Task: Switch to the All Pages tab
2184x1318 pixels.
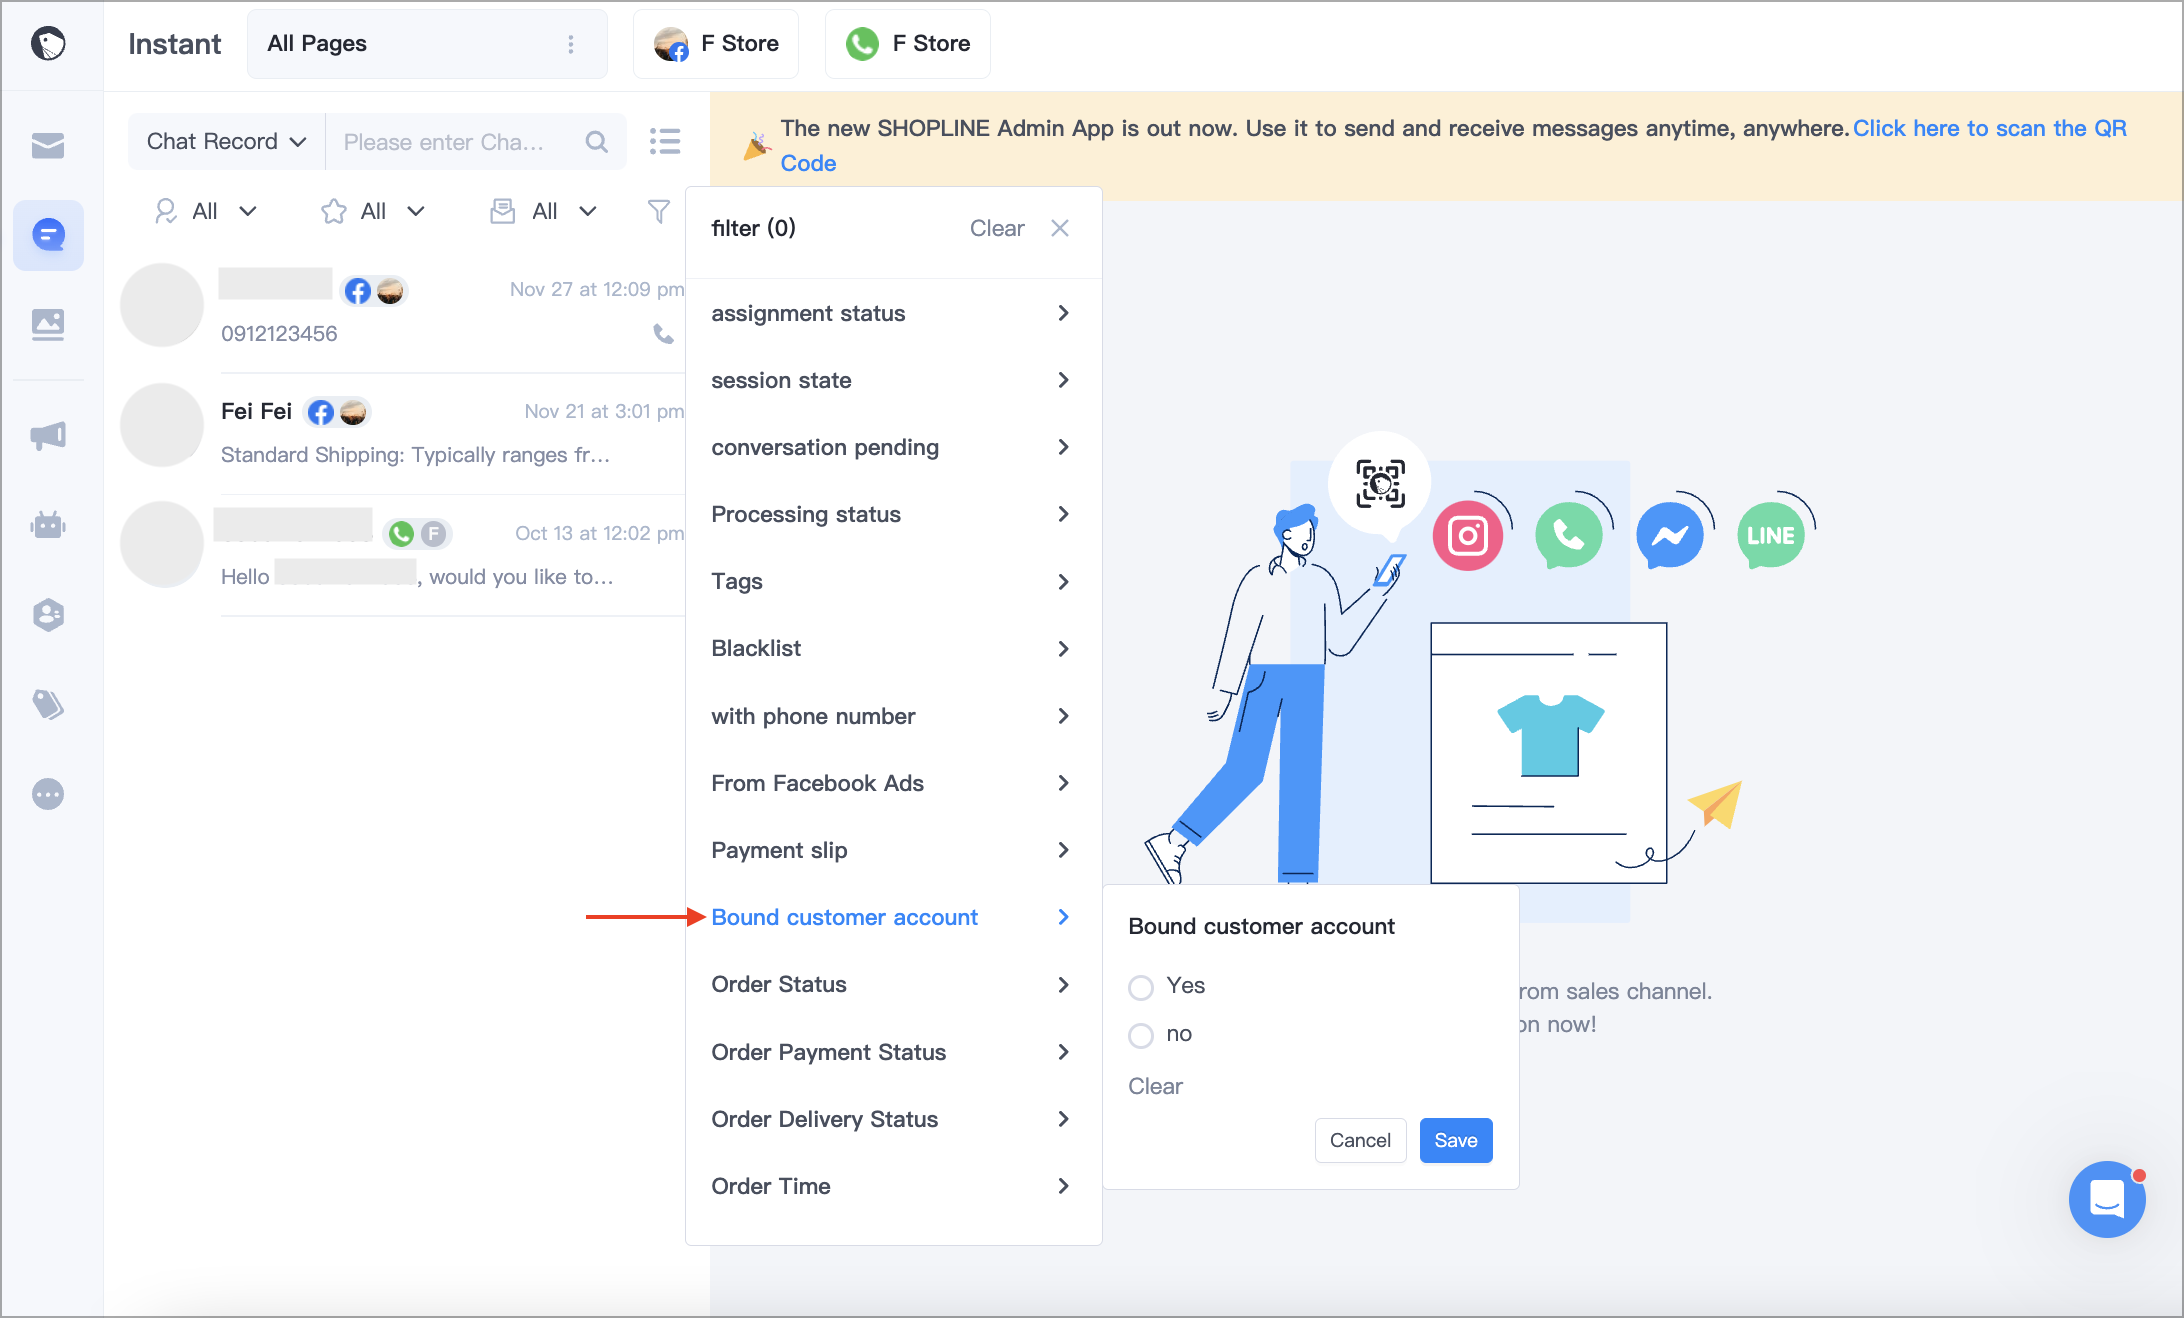Action: pos(427,44)
